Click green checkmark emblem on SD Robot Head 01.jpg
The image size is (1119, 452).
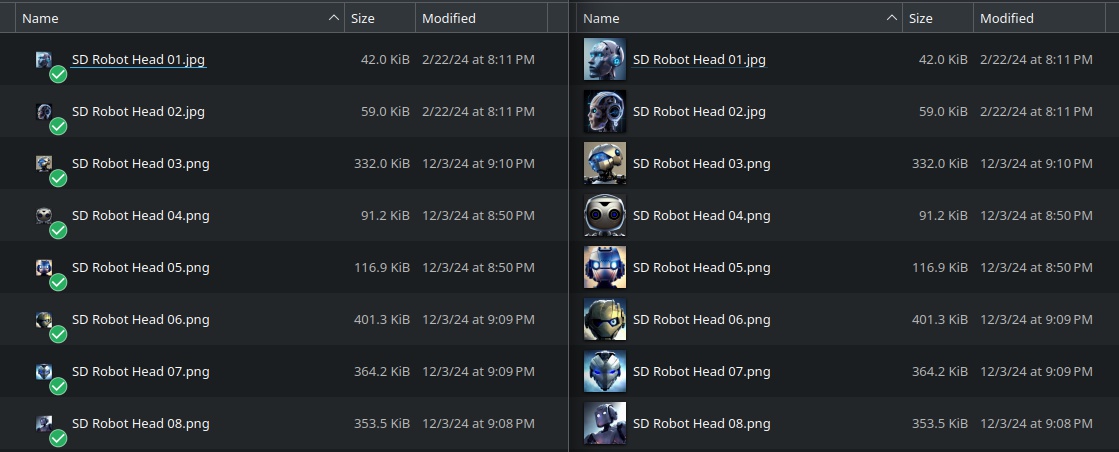pyautogui.click(x=58, y=74)
